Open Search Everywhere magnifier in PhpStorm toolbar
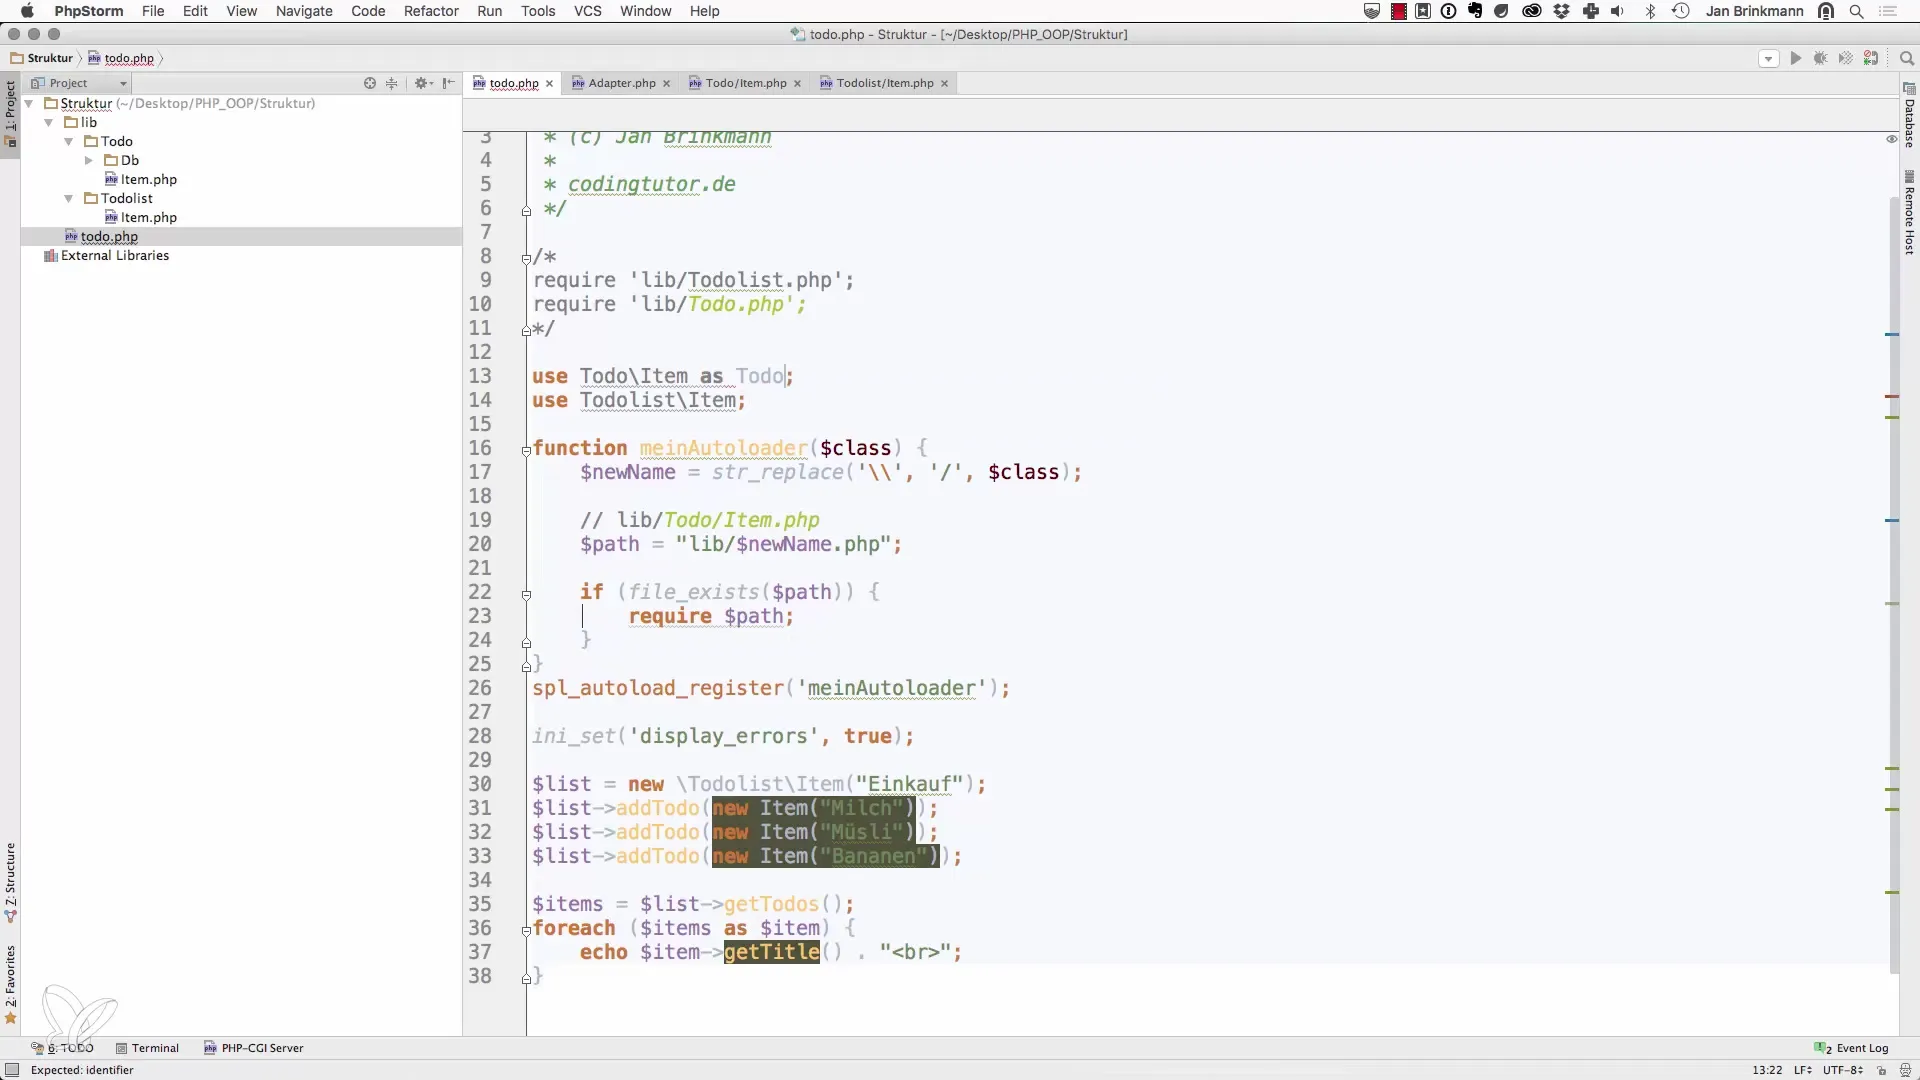 1906,58
